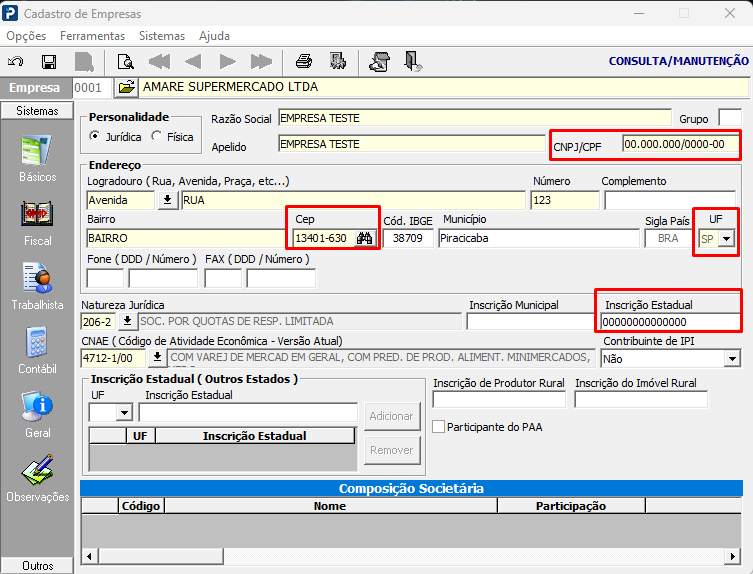Go to next record arrow
Viewport: 753px width, 574px height.
pos(227,62)
